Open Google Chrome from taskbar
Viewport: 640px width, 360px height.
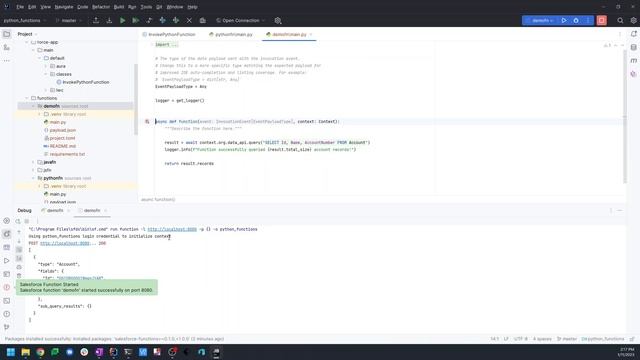40,352
